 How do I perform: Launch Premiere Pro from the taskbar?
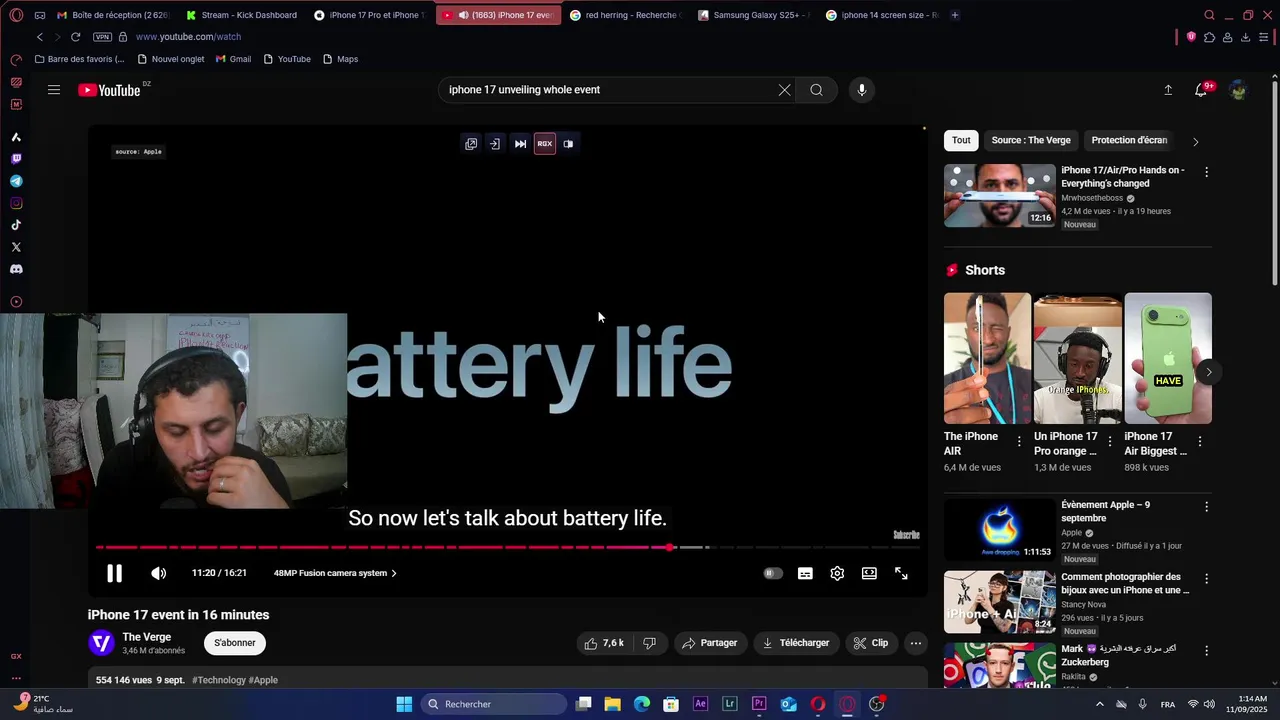tap(759, 704)
